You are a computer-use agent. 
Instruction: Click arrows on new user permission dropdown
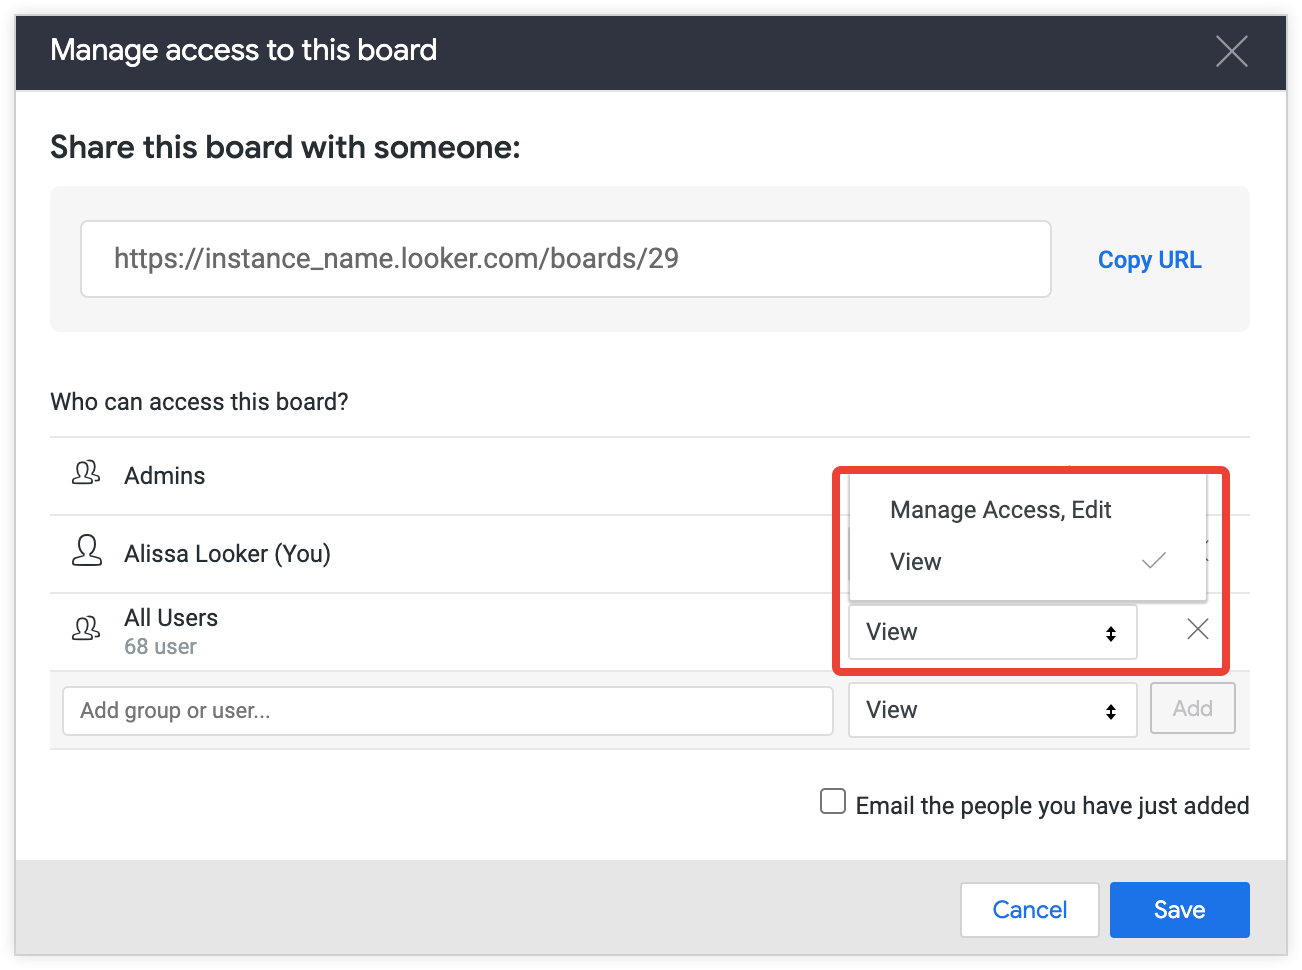(x=1110, y=711)
